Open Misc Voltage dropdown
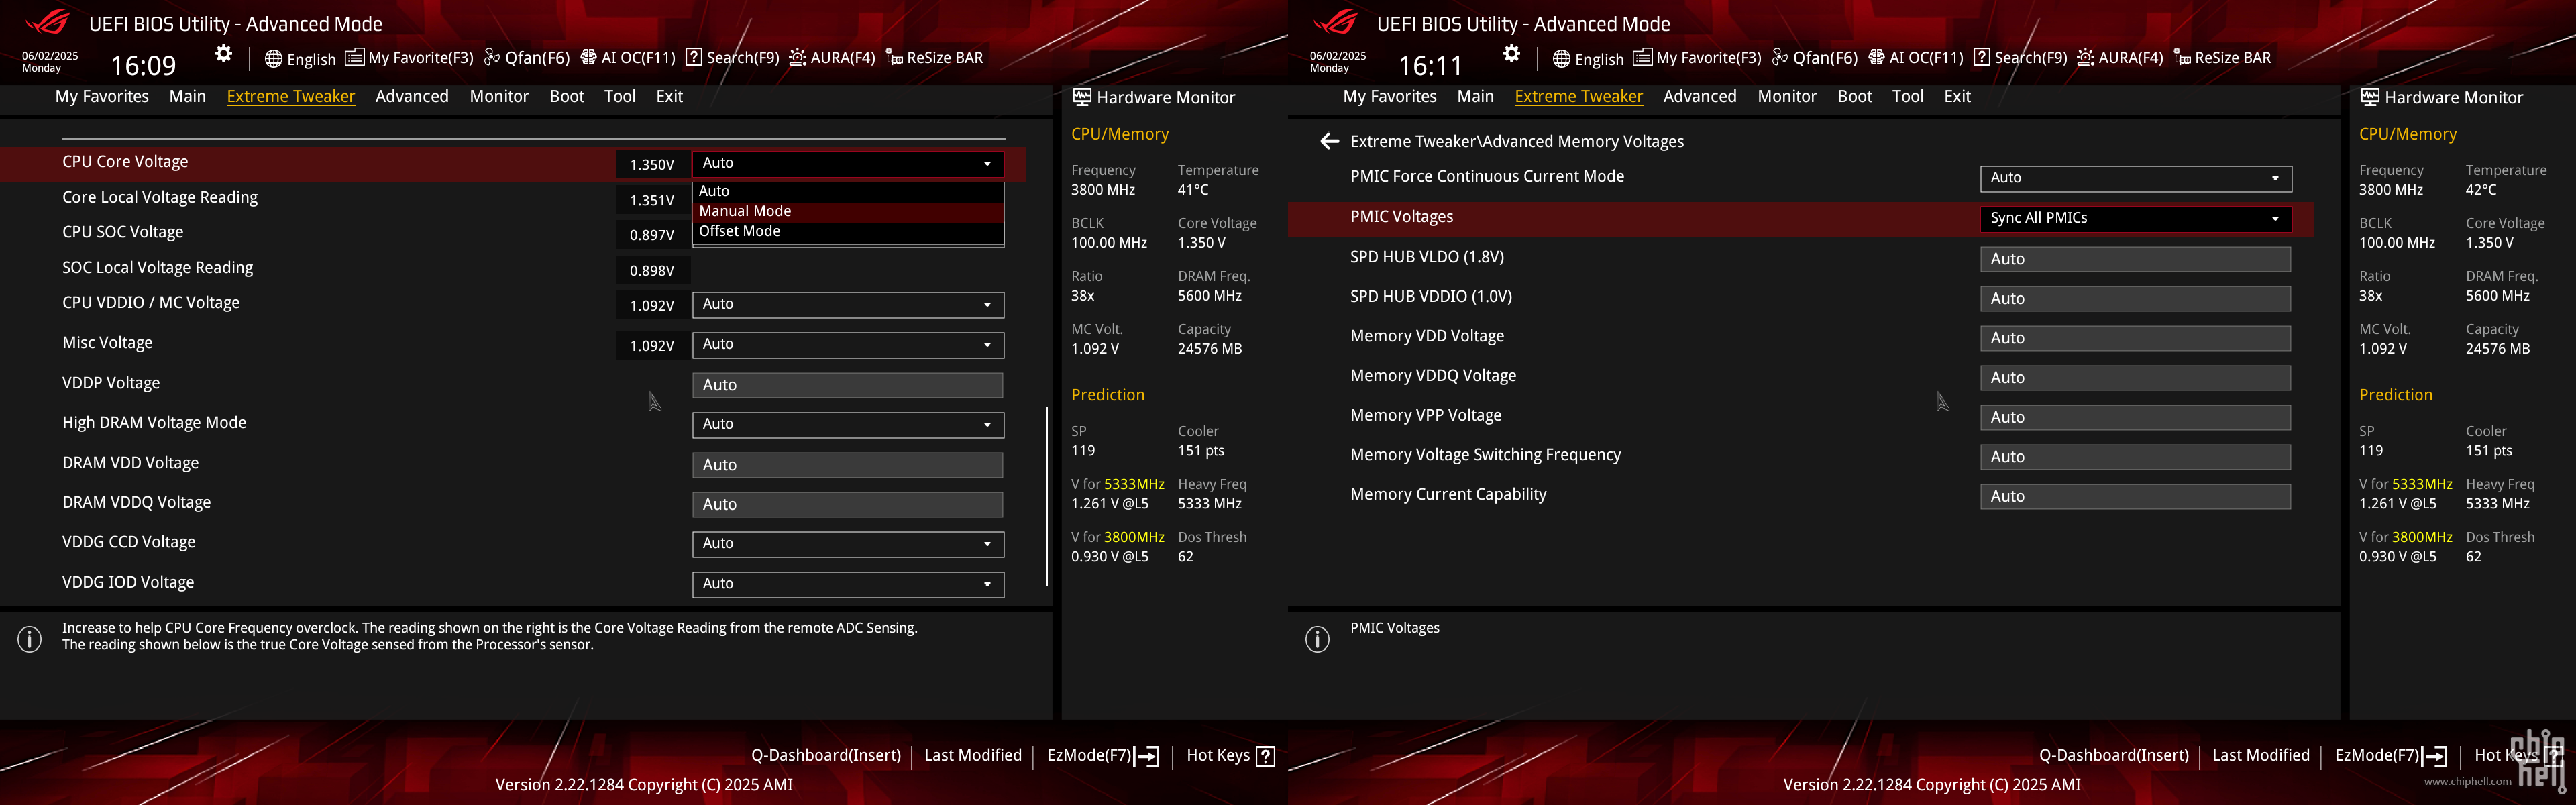 tap(848, 344)
